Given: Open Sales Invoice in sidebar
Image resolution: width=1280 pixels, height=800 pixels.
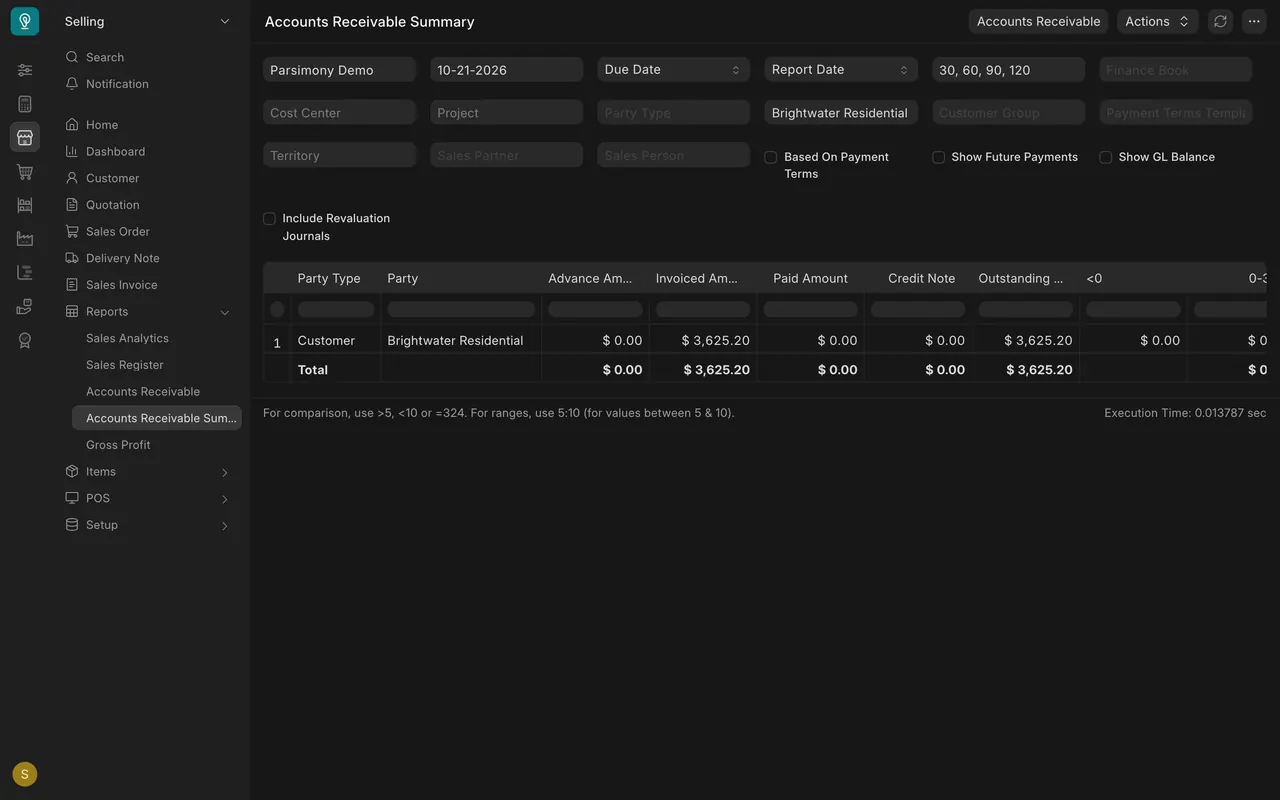Looking at the screenshot, I should coord(121,285).
